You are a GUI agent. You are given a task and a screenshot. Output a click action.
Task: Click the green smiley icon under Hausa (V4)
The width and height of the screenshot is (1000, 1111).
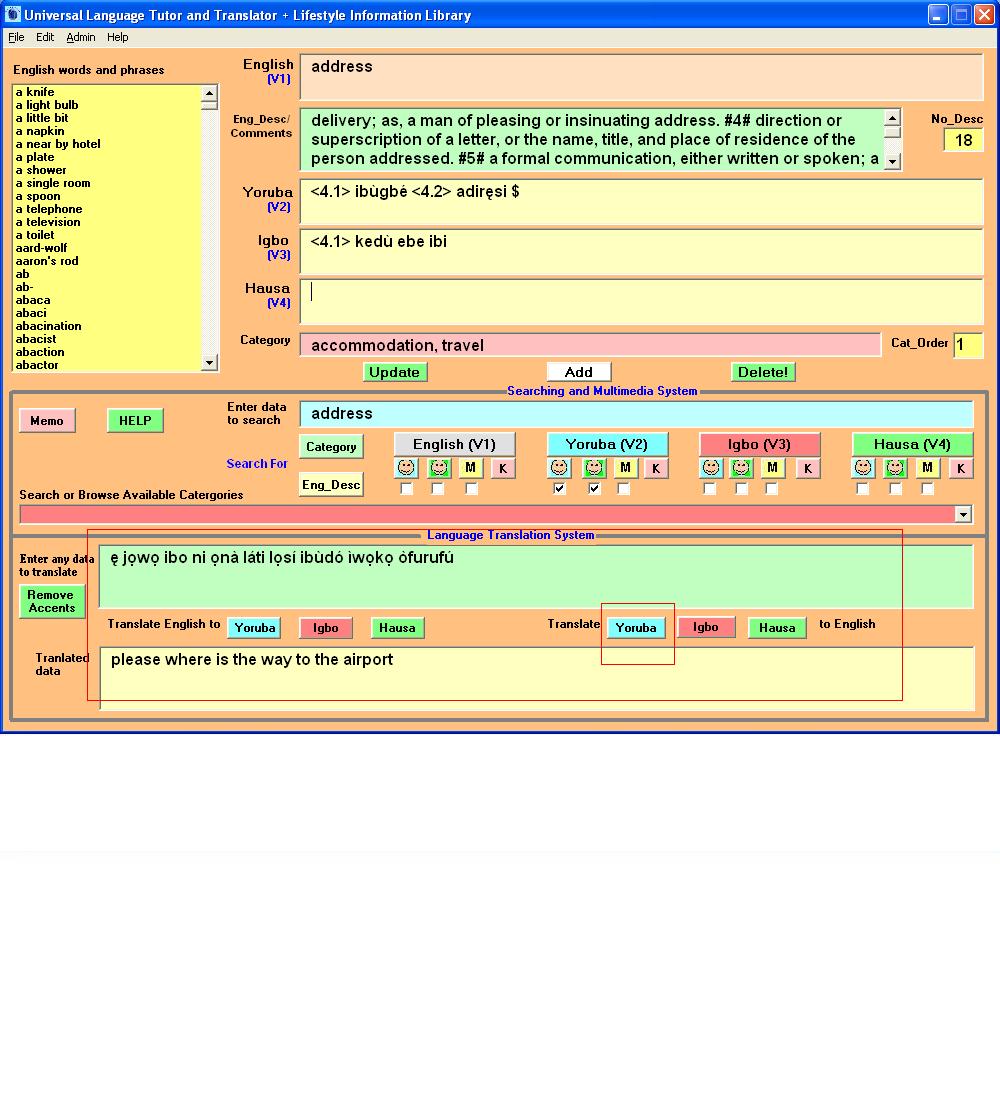point(895,468)
